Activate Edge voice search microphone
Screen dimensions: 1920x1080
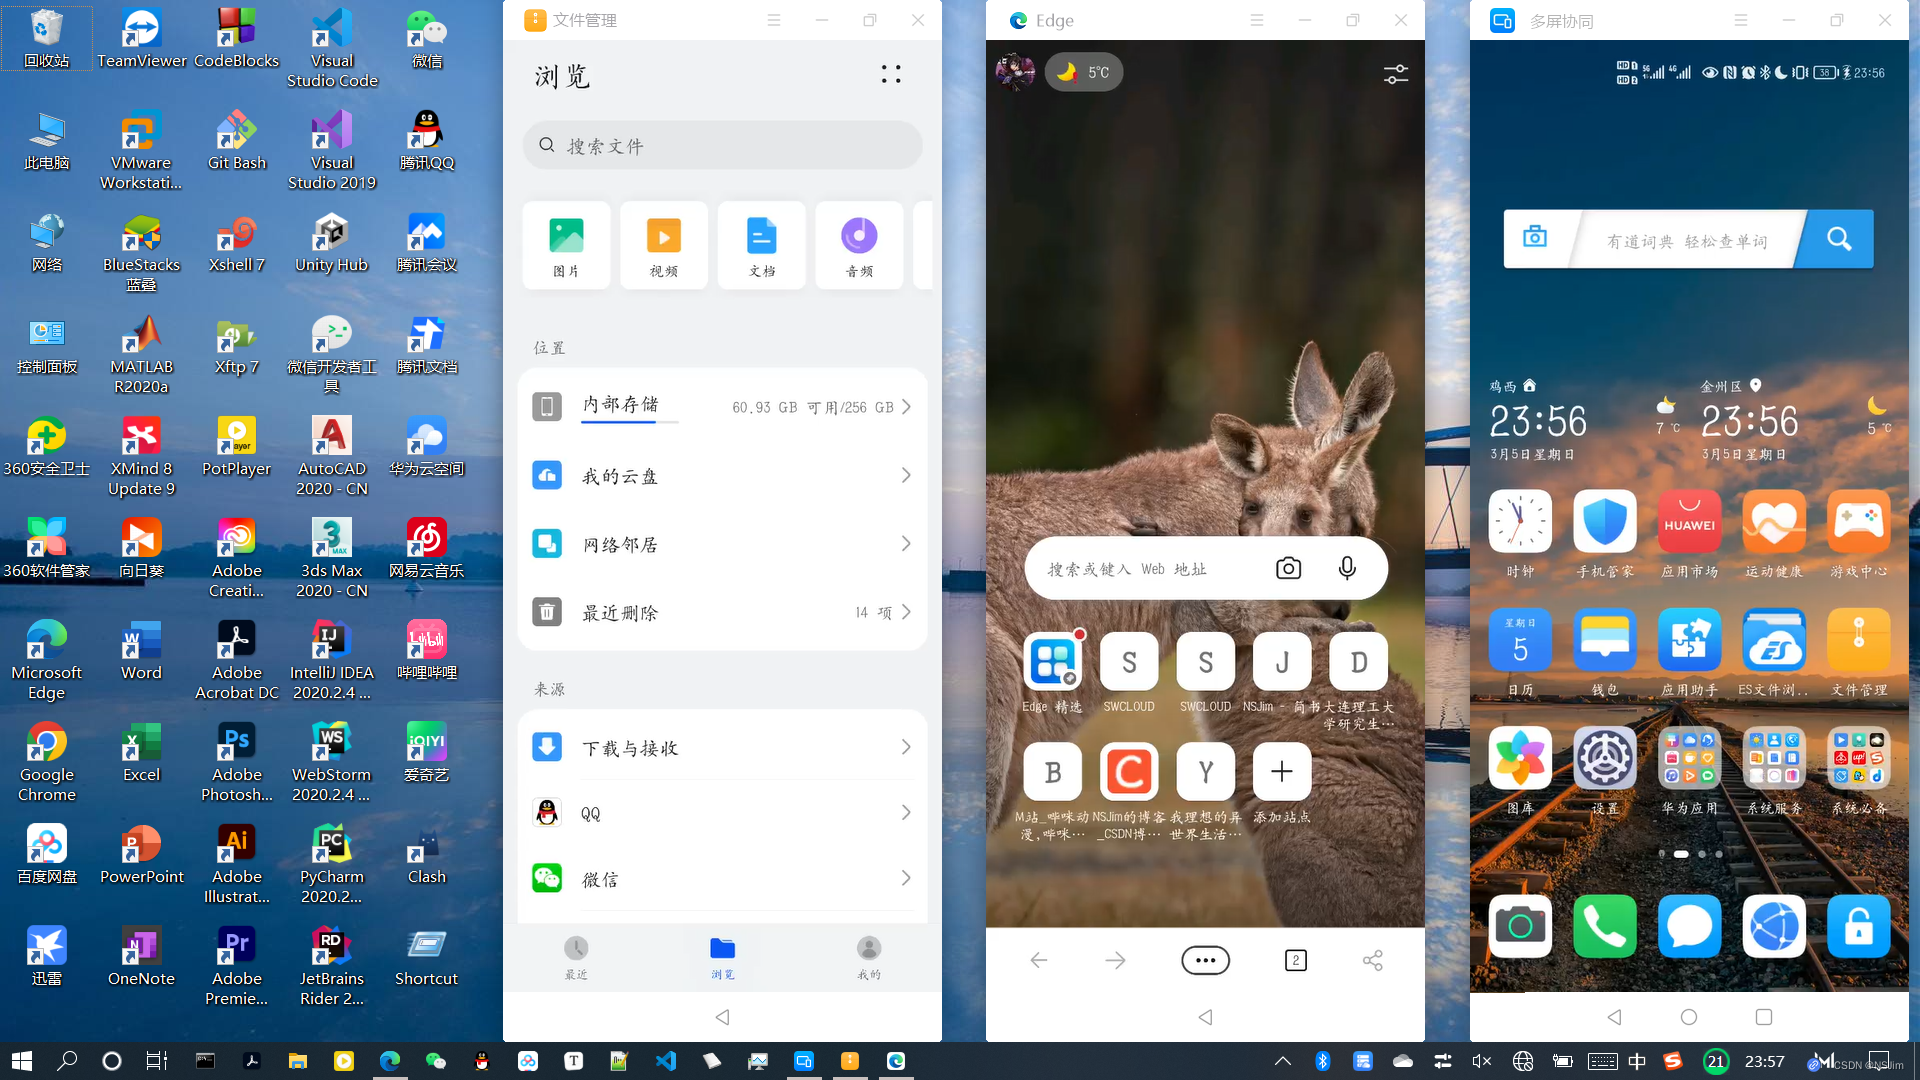coord(1346,567)
